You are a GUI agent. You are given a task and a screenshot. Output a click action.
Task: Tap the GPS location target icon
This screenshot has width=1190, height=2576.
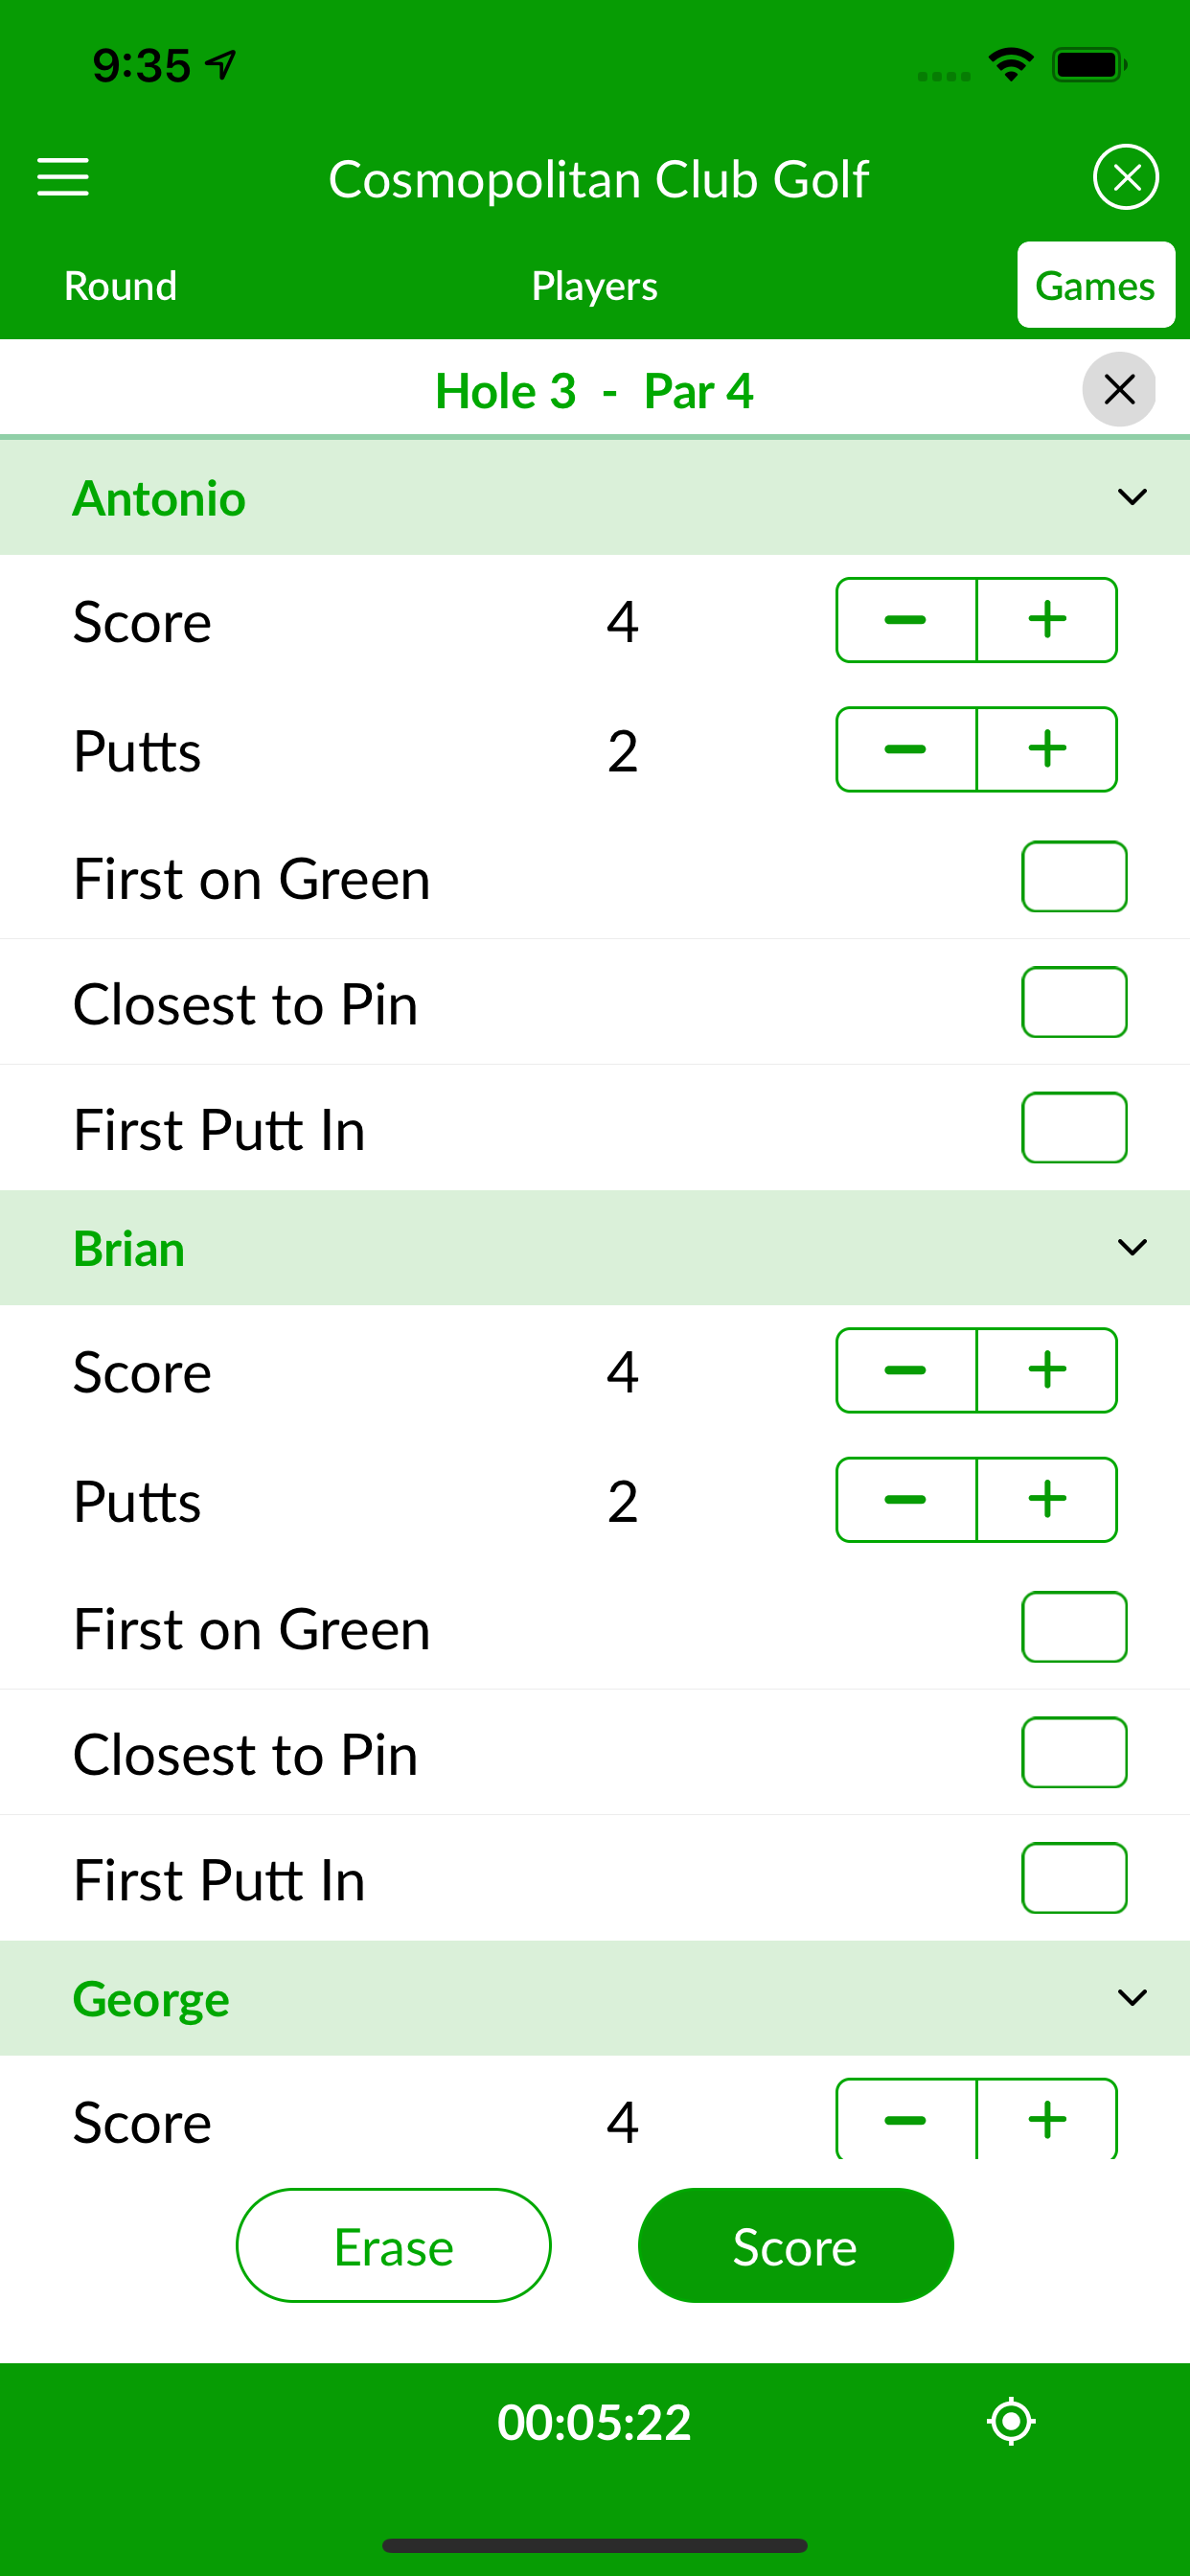[x=1011, y=2421]
